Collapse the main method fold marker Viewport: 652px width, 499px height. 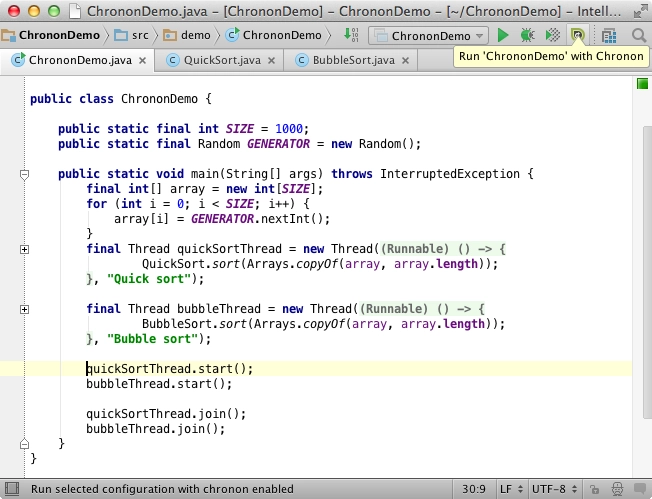(25, 174)
